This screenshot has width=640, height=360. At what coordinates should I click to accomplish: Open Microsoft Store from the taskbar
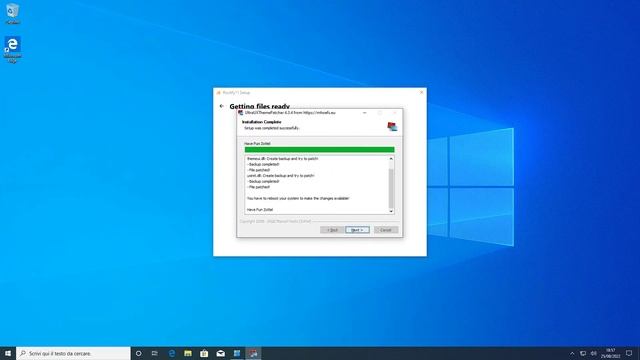(204, 353)
